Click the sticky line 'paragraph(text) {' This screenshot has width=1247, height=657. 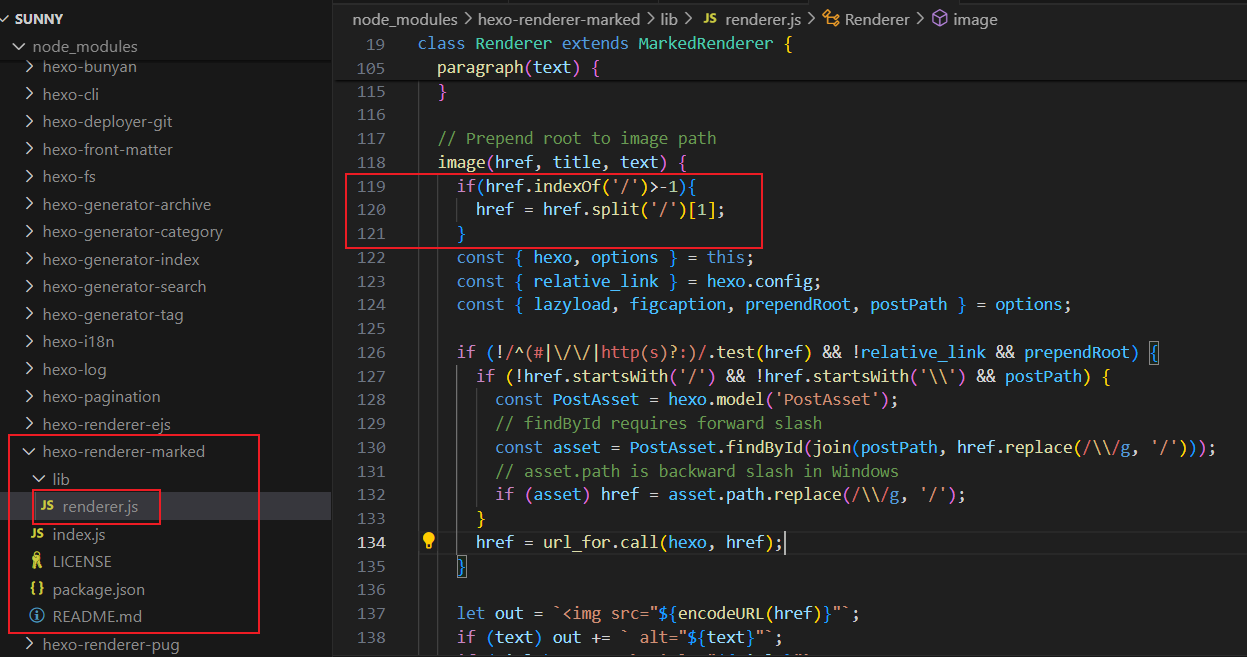coord(518,68)
